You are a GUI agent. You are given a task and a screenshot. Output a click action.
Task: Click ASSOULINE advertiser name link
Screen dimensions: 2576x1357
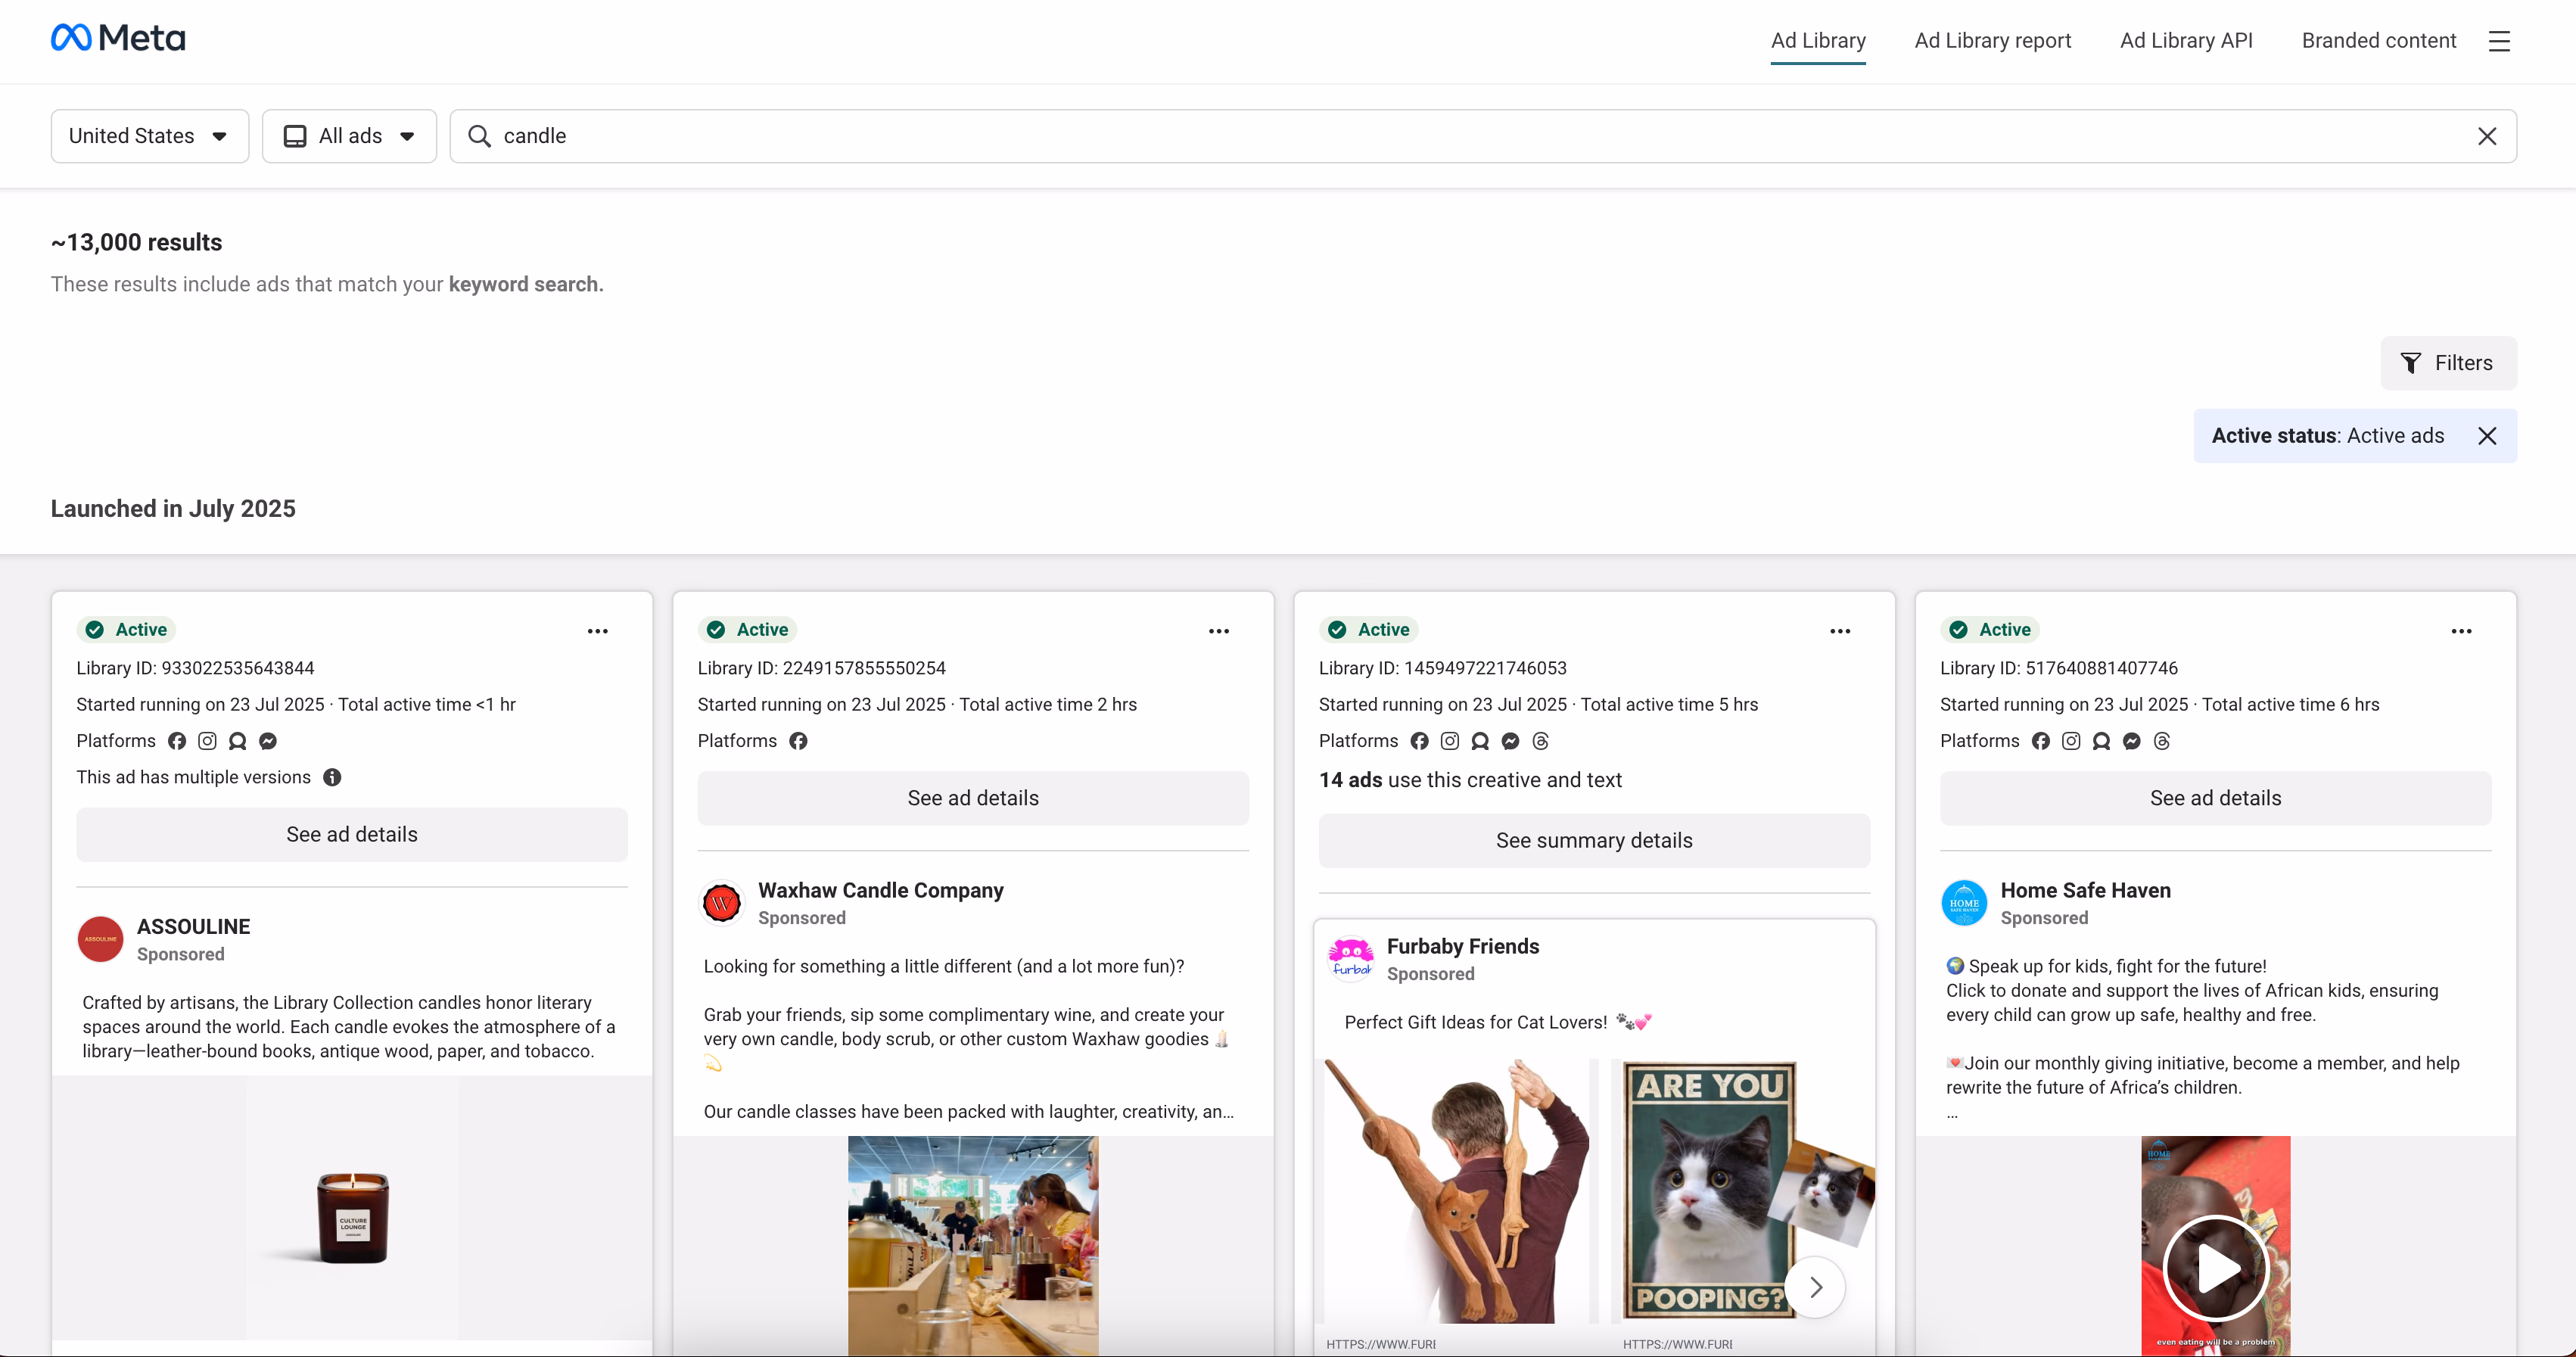point(194,927)
